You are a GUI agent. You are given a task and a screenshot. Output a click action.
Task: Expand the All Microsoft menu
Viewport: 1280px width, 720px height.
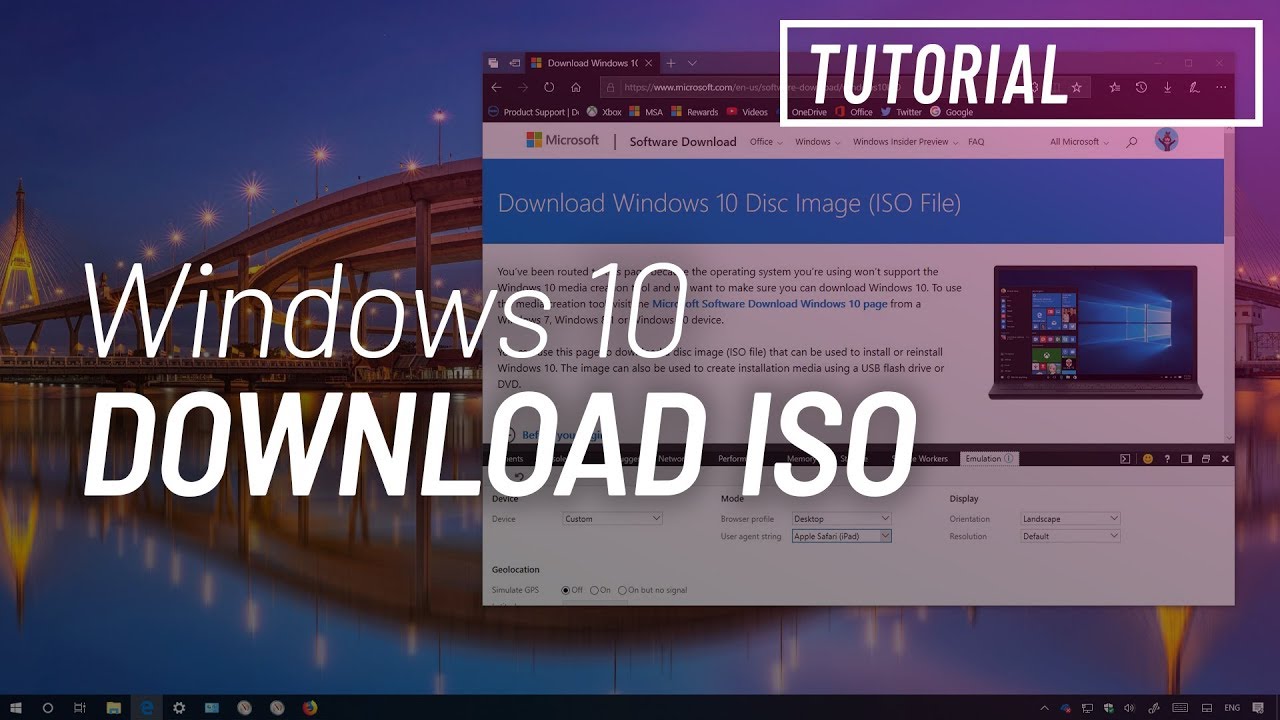click(1079, 142)
